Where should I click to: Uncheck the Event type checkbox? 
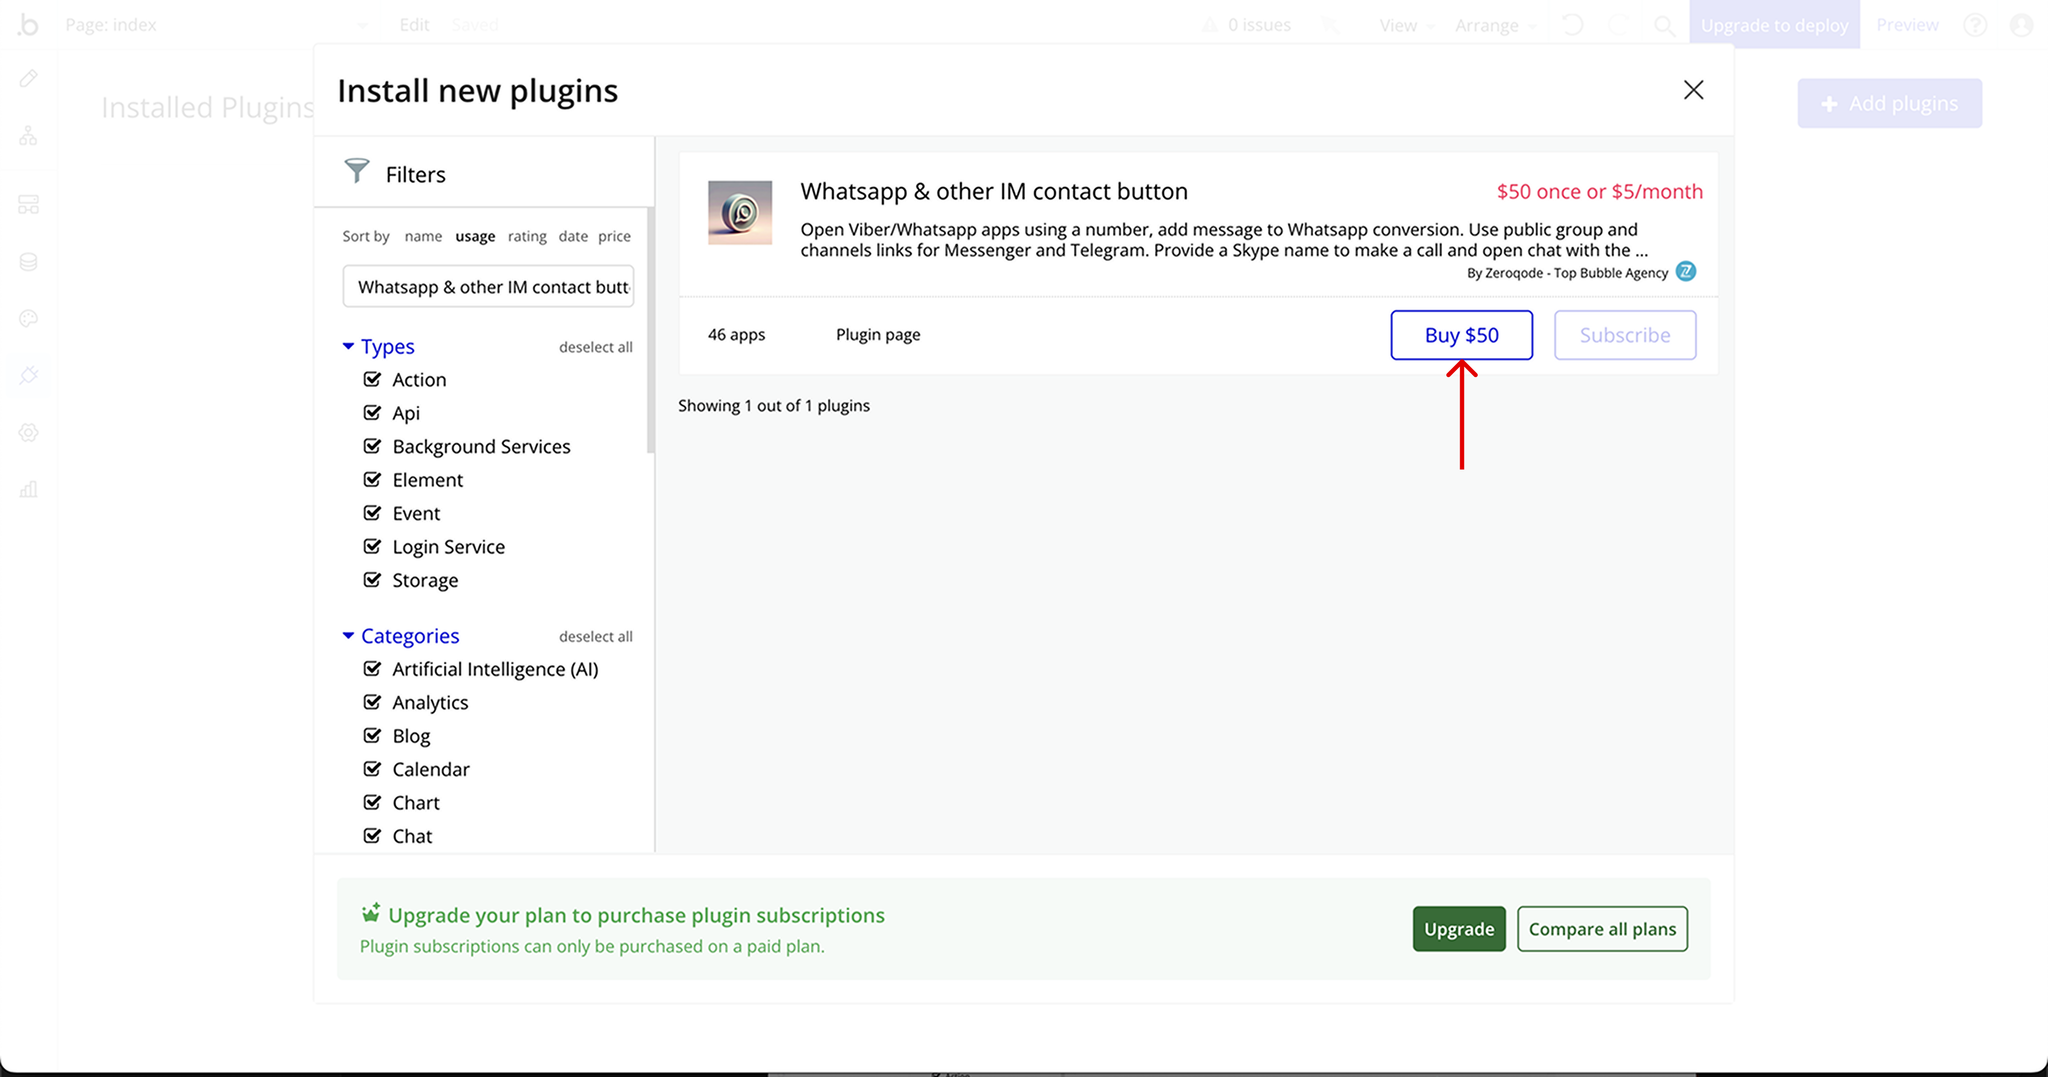coord(372,513)
